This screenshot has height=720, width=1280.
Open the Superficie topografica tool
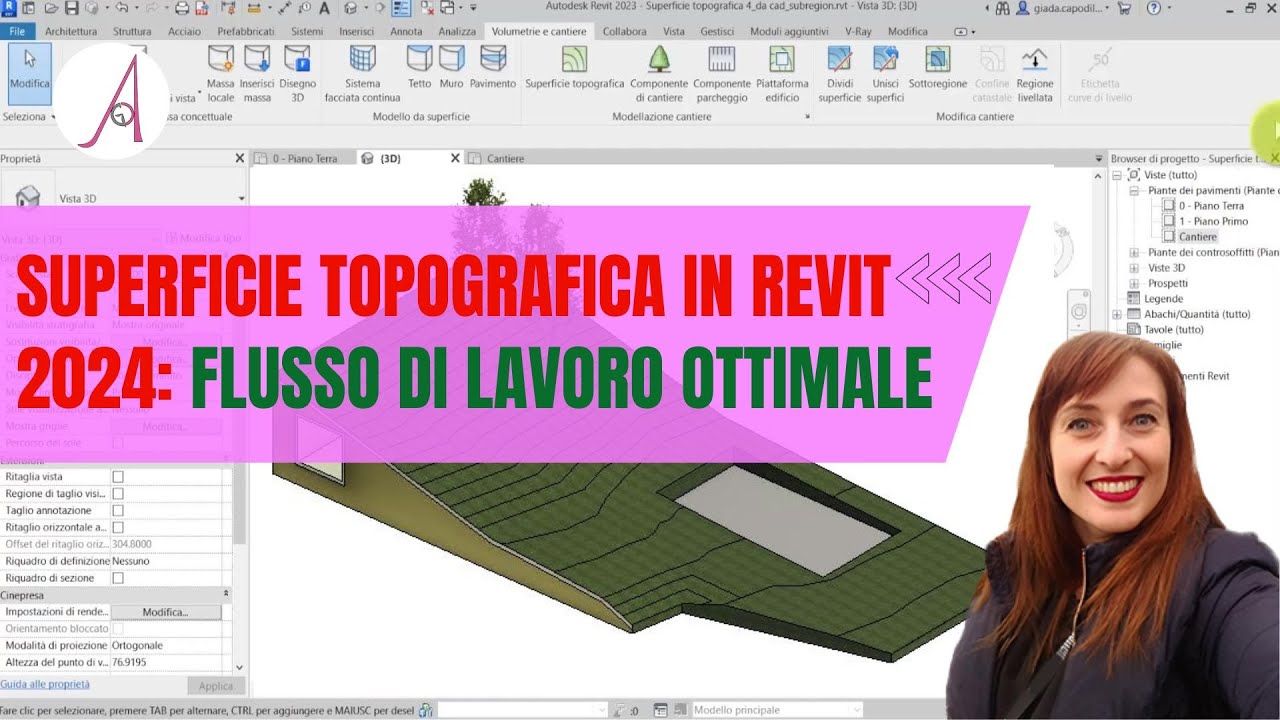pos(574,68)
